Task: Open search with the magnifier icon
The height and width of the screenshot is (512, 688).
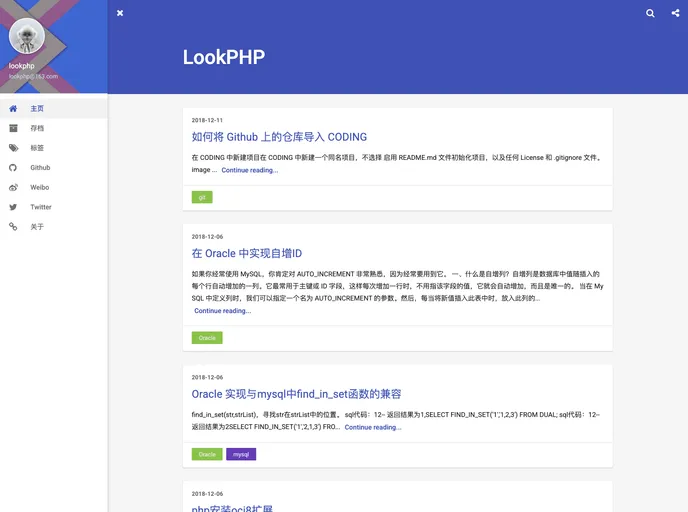Action: (x=650, y=13)
